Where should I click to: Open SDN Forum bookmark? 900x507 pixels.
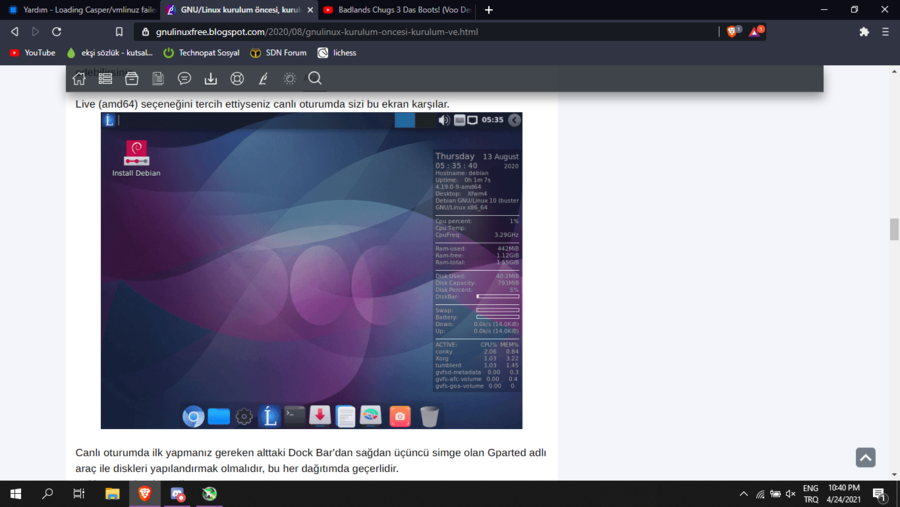click(278, 53)
